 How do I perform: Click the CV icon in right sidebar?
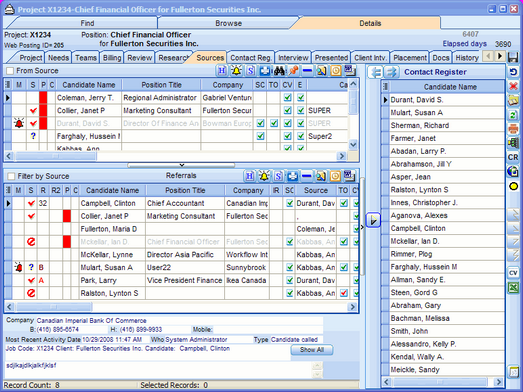pyautogui.click(x=513, y=273)
